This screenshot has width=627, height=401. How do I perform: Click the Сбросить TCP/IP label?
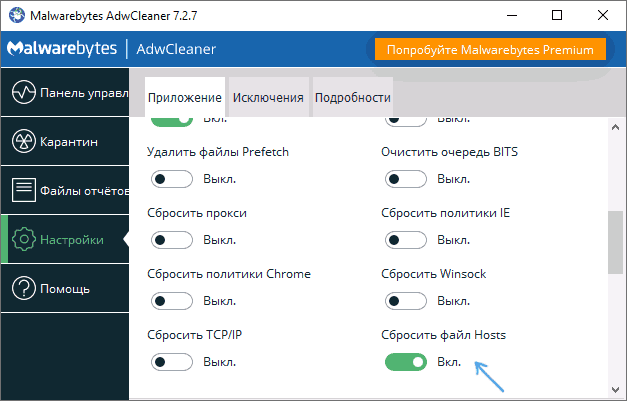click(195, 335)
